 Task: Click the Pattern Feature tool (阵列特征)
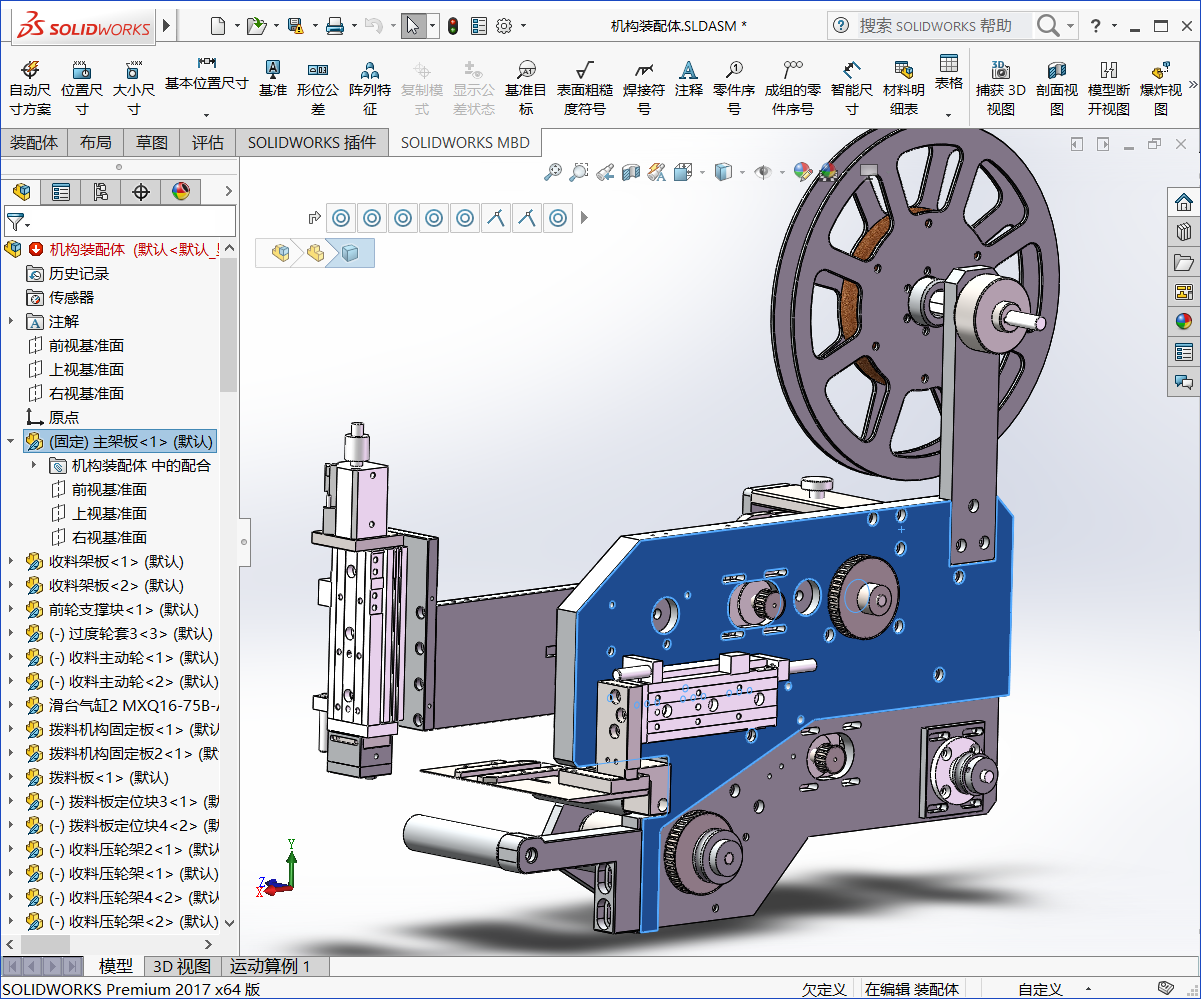coord(370,87)
